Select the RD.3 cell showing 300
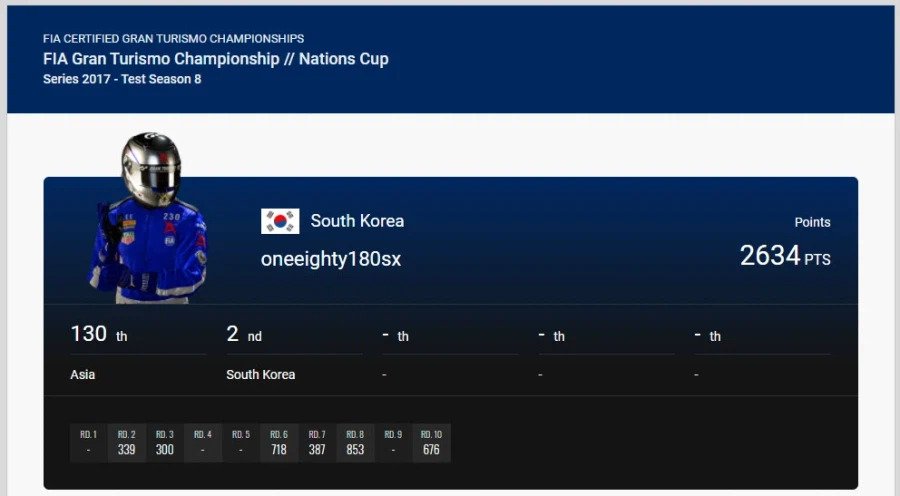The image size is (900, 496). coord(165,442)
